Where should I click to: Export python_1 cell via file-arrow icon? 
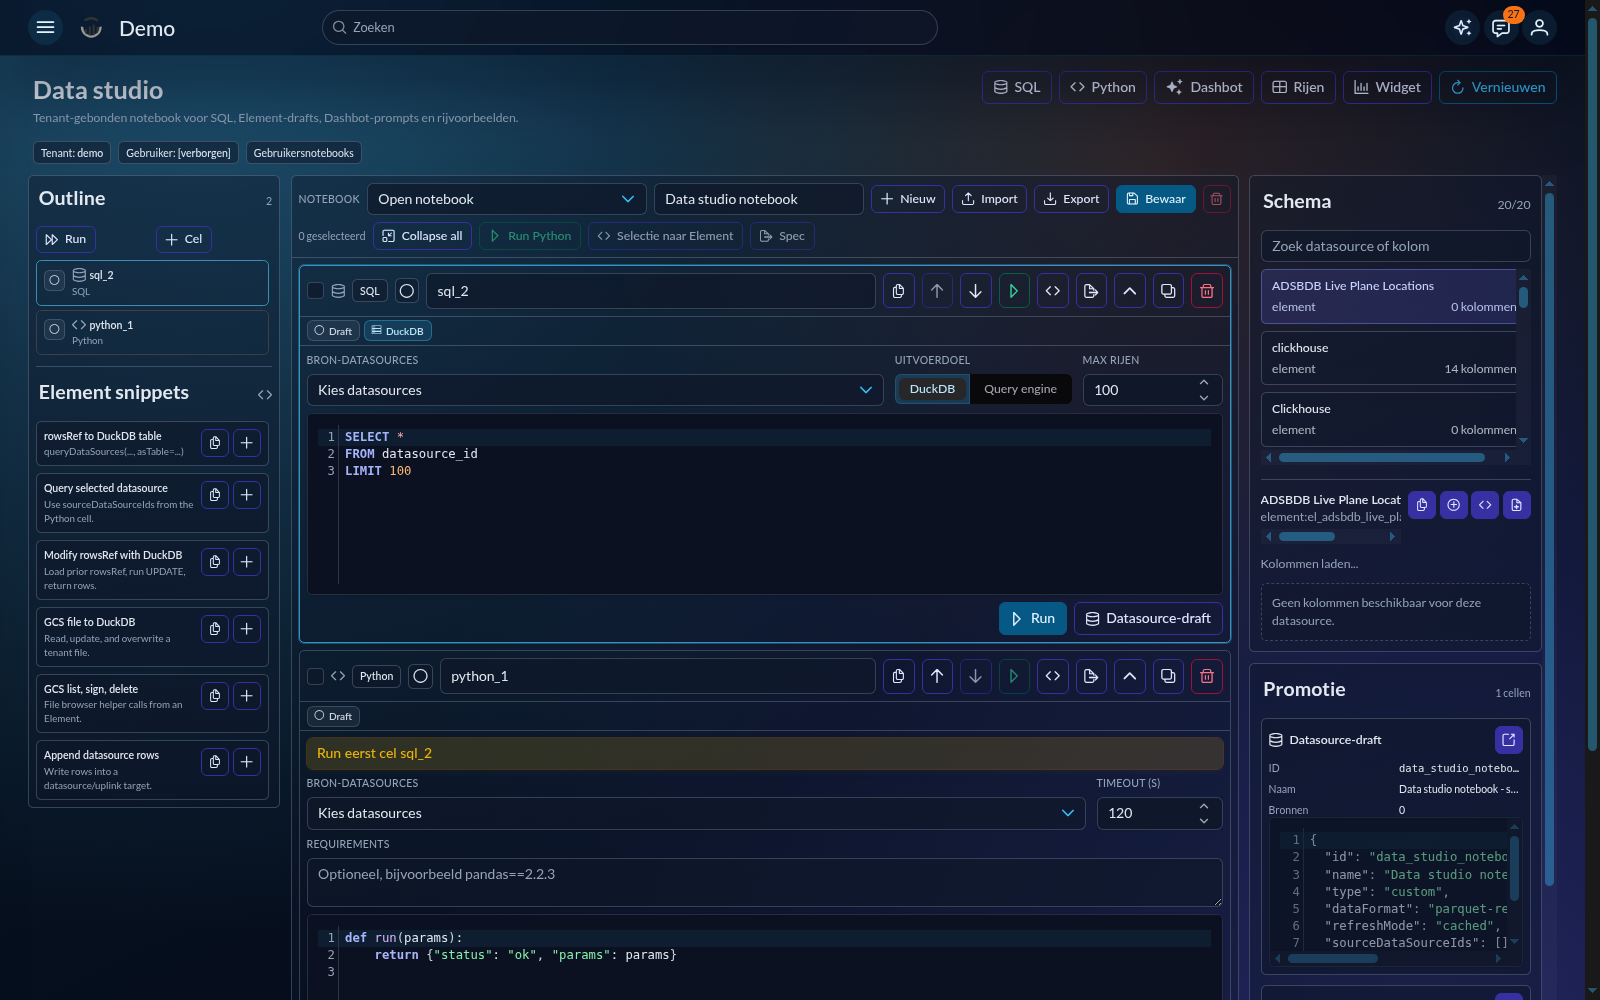click(x=1091, y=676)
